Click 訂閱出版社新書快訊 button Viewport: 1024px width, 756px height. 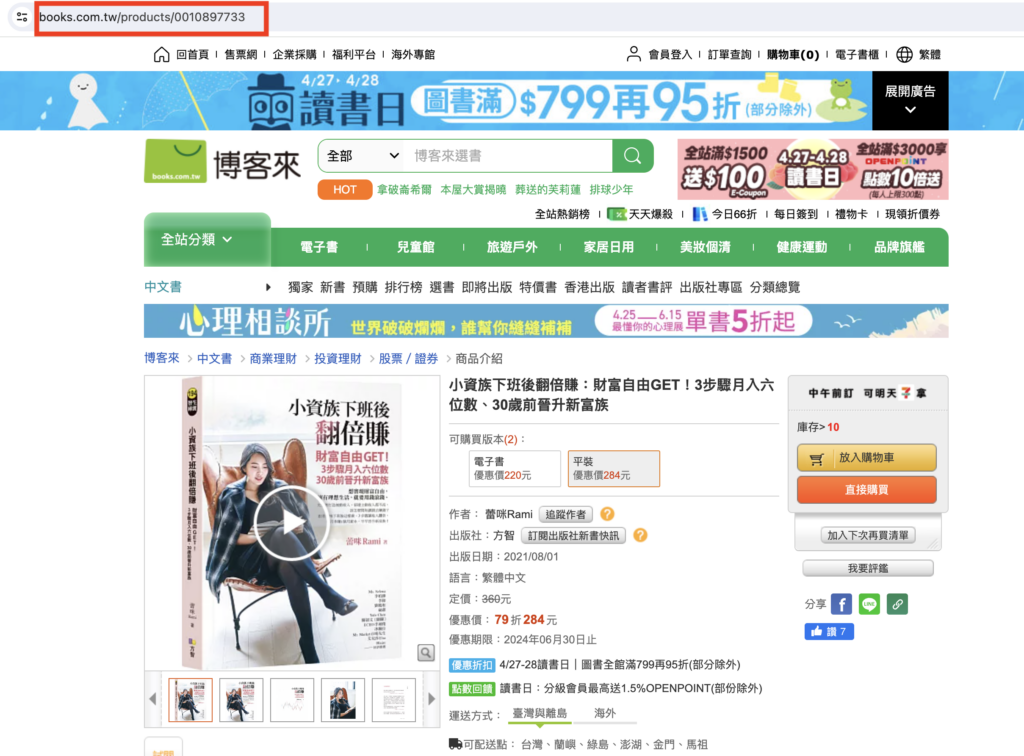[573, 536]
